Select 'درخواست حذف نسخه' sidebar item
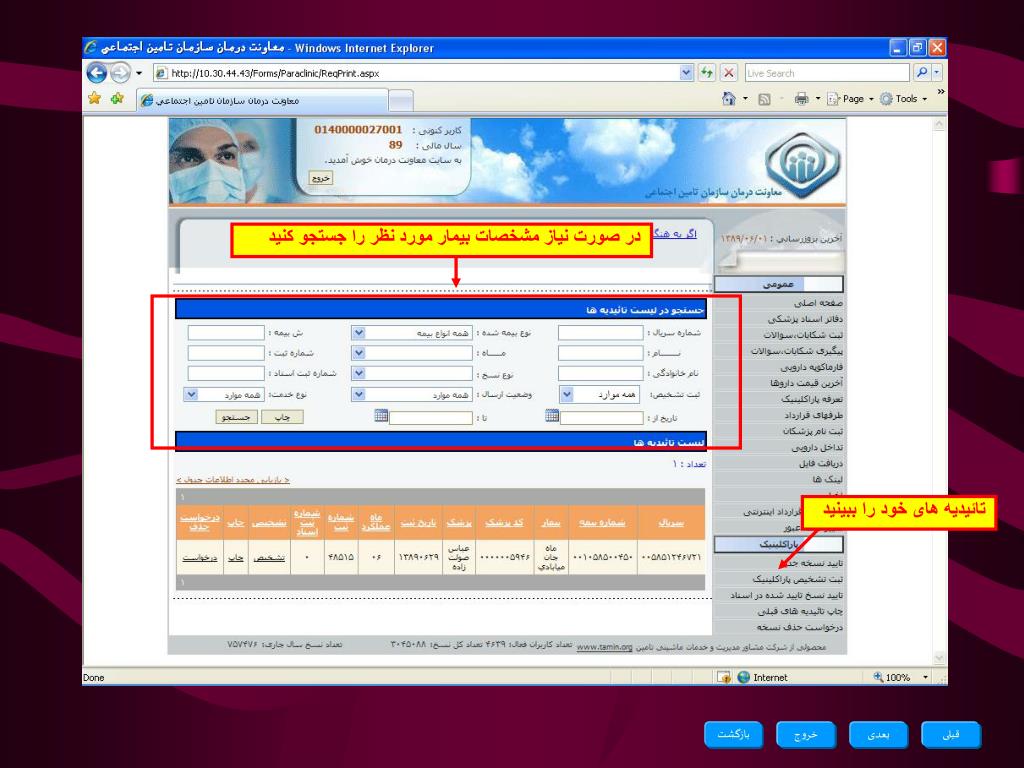This screenshot has width=1024, height=768. 800,627
